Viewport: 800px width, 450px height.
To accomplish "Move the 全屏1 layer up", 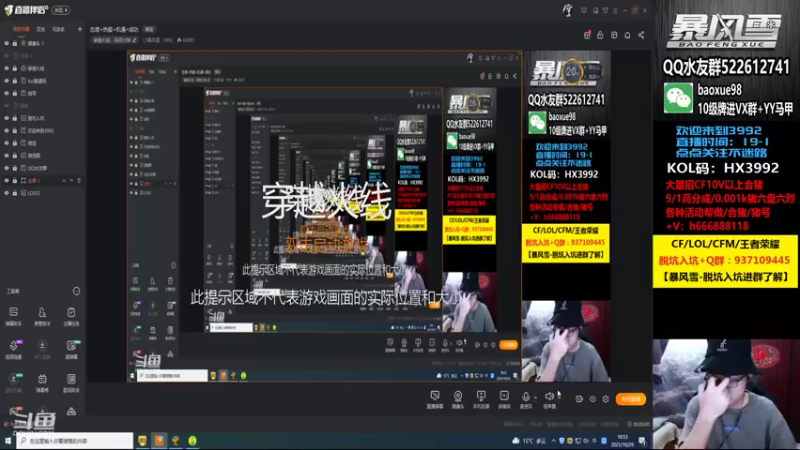I will (x=64, y=181).
